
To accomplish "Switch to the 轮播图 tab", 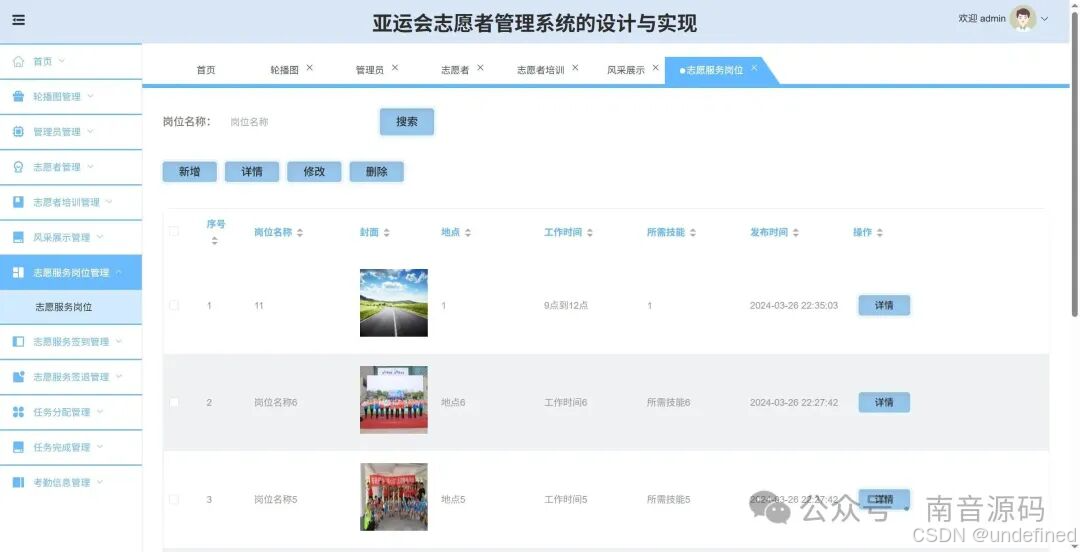I will [284, 70].
